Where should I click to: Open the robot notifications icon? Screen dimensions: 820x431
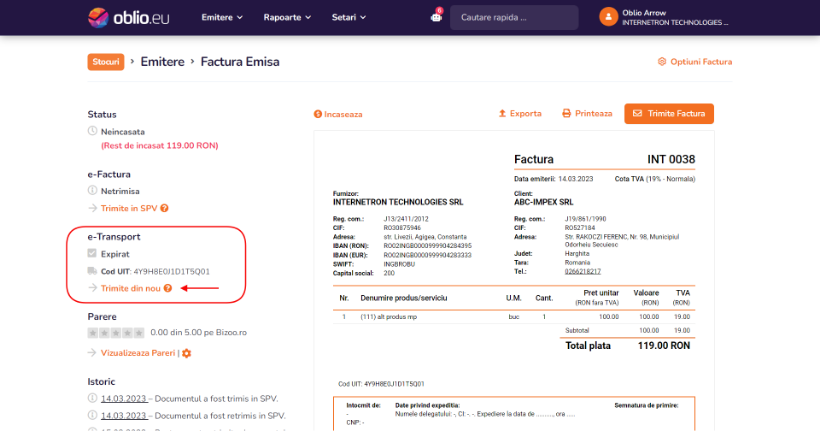436,17
